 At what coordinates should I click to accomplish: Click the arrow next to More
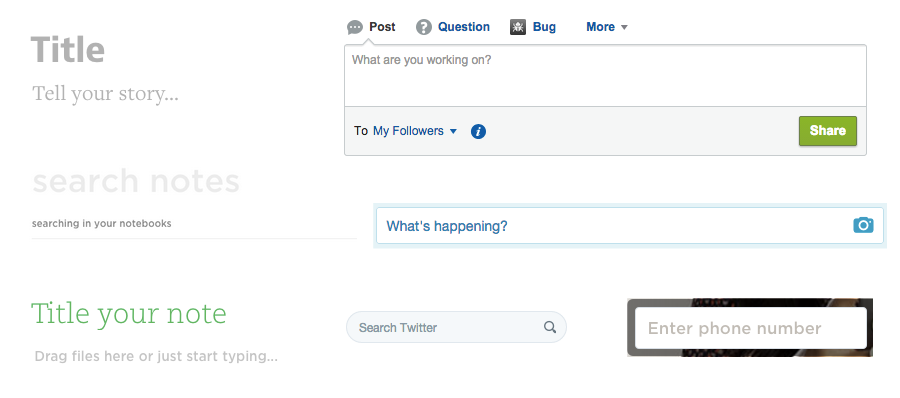(624, 28)
